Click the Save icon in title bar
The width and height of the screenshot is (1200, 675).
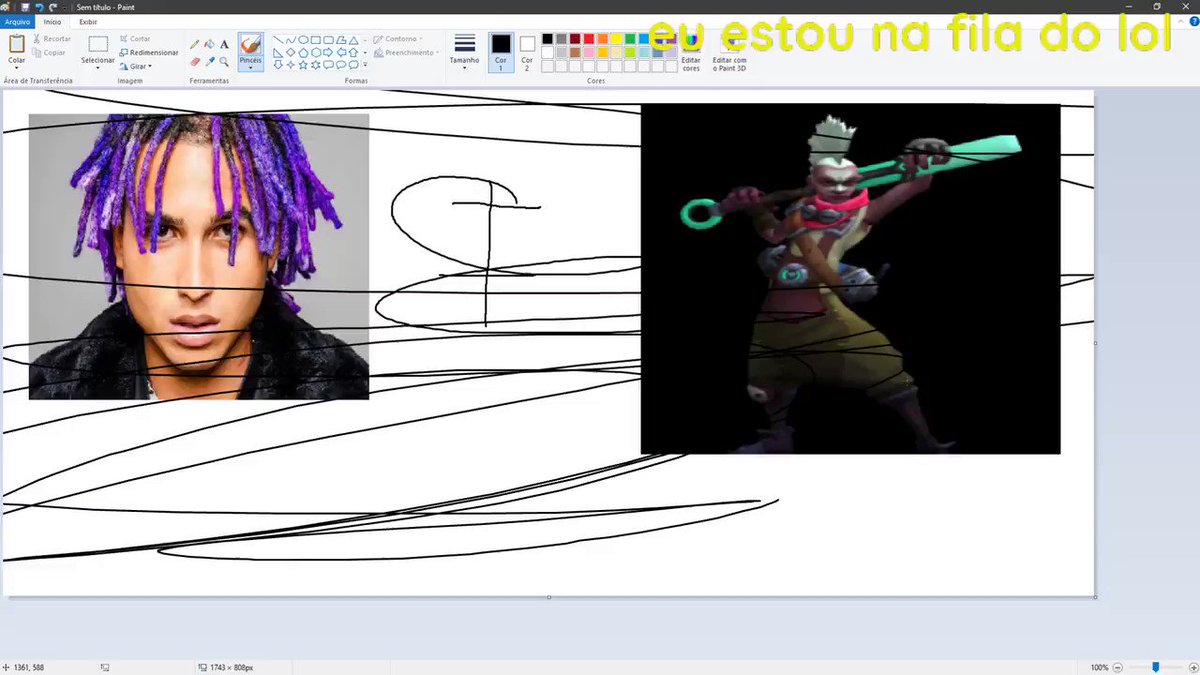(25, 6)
